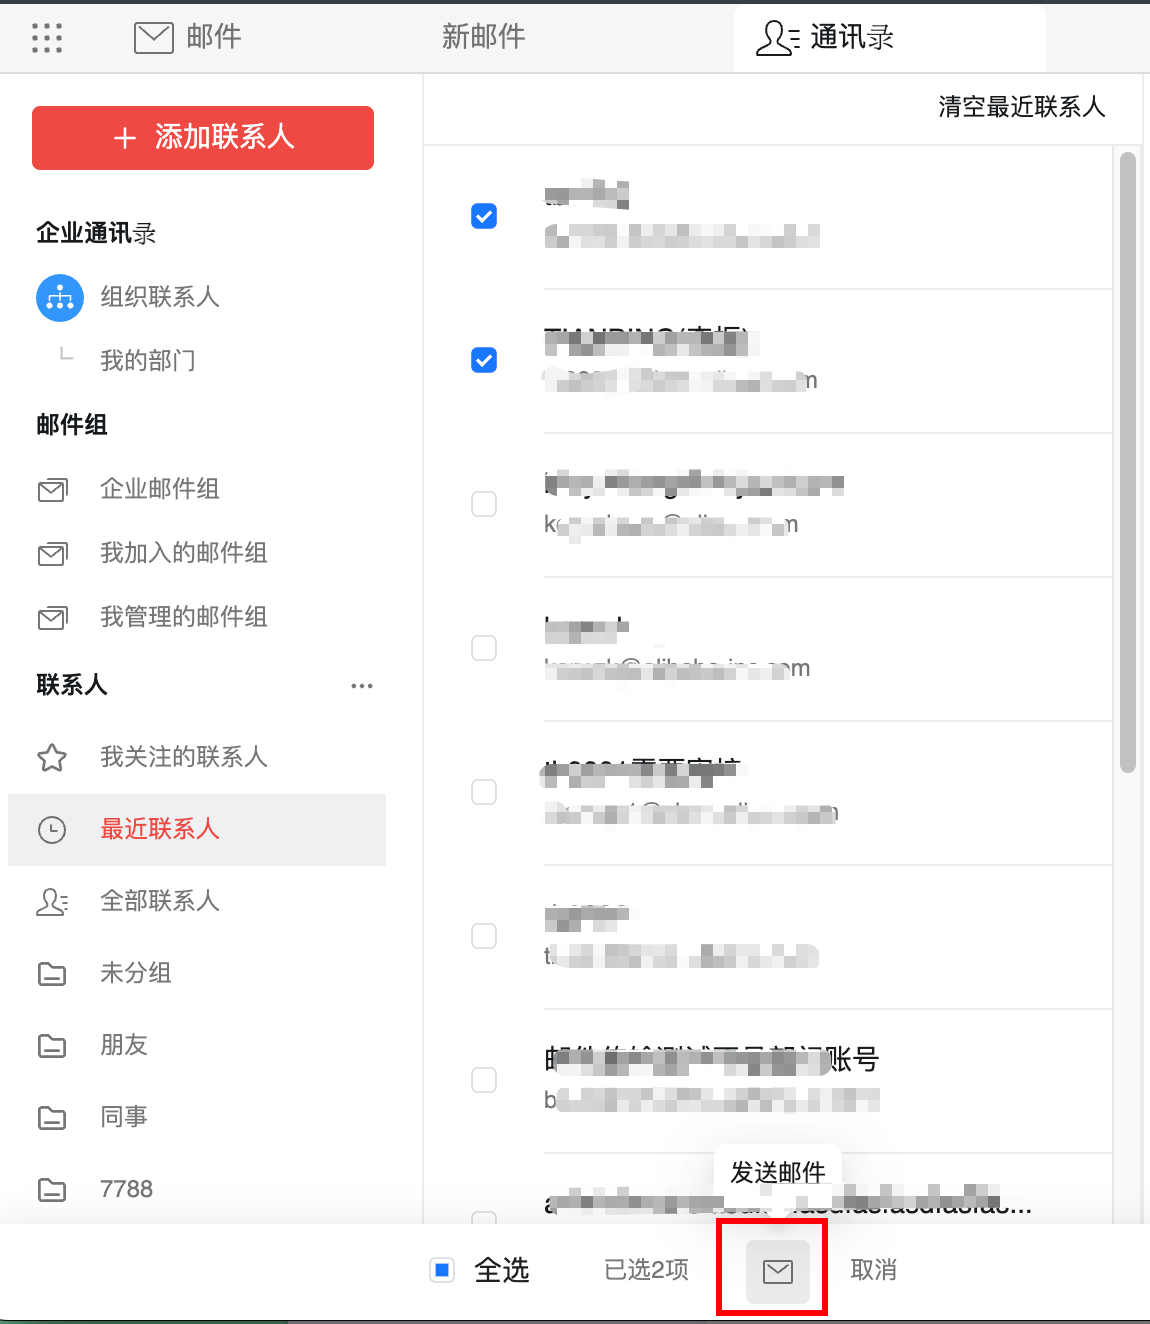Check the third contact's checkbox
The width and height of the screenshot is (1150, 1324).
(484, 504)
